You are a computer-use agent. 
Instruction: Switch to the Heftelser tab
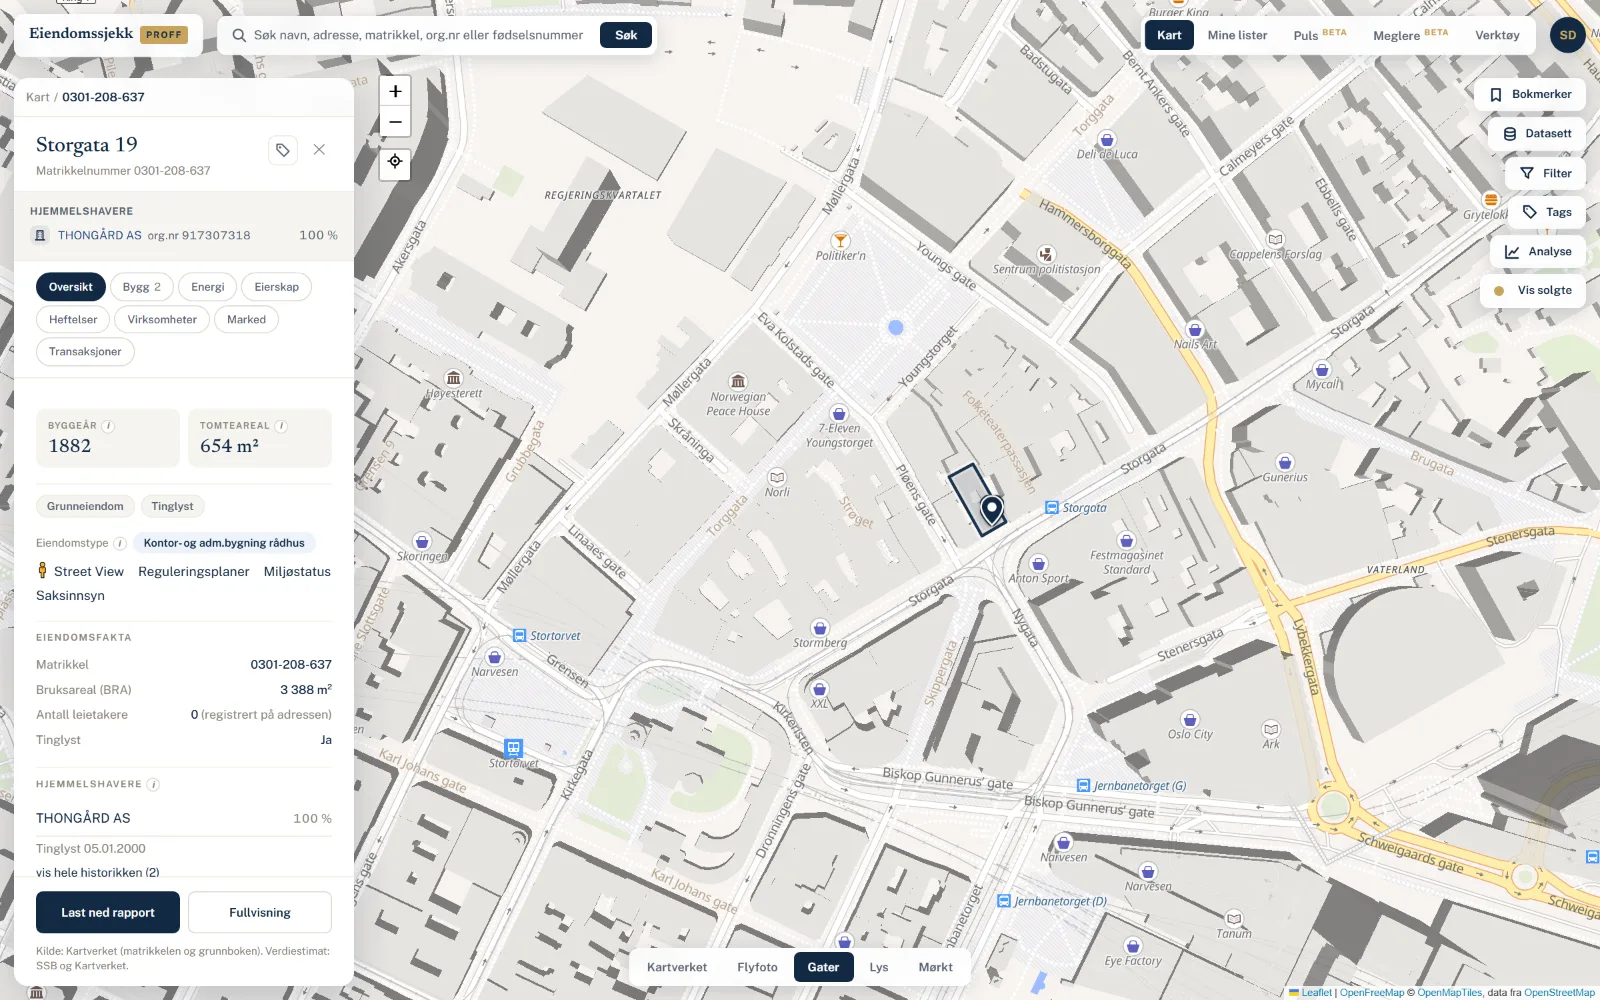coord(73,320)
